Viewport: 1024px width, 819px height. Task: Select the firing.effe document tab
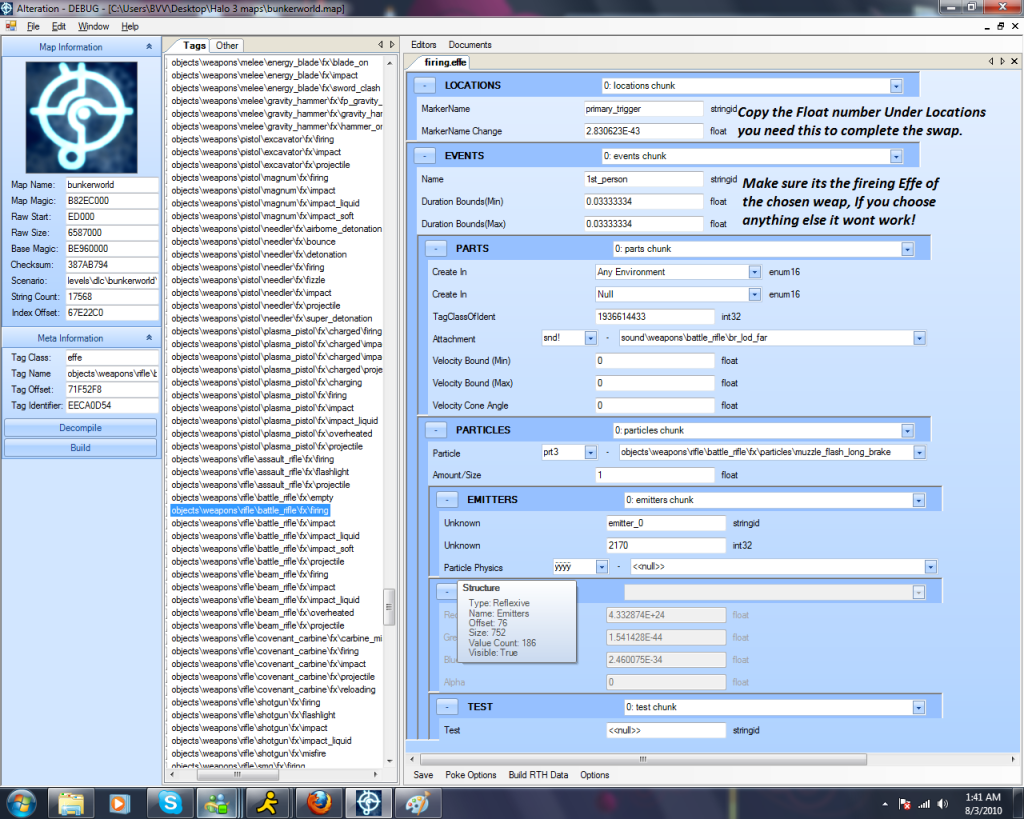pyautogui.click(x=445, y=62)
